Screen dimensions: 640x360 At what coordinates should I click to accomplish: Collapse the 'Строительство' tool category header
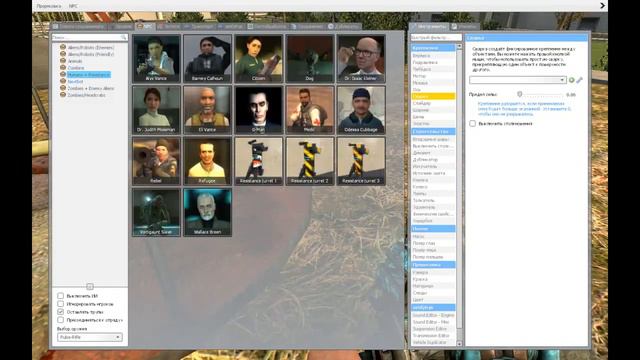(433, 131)
